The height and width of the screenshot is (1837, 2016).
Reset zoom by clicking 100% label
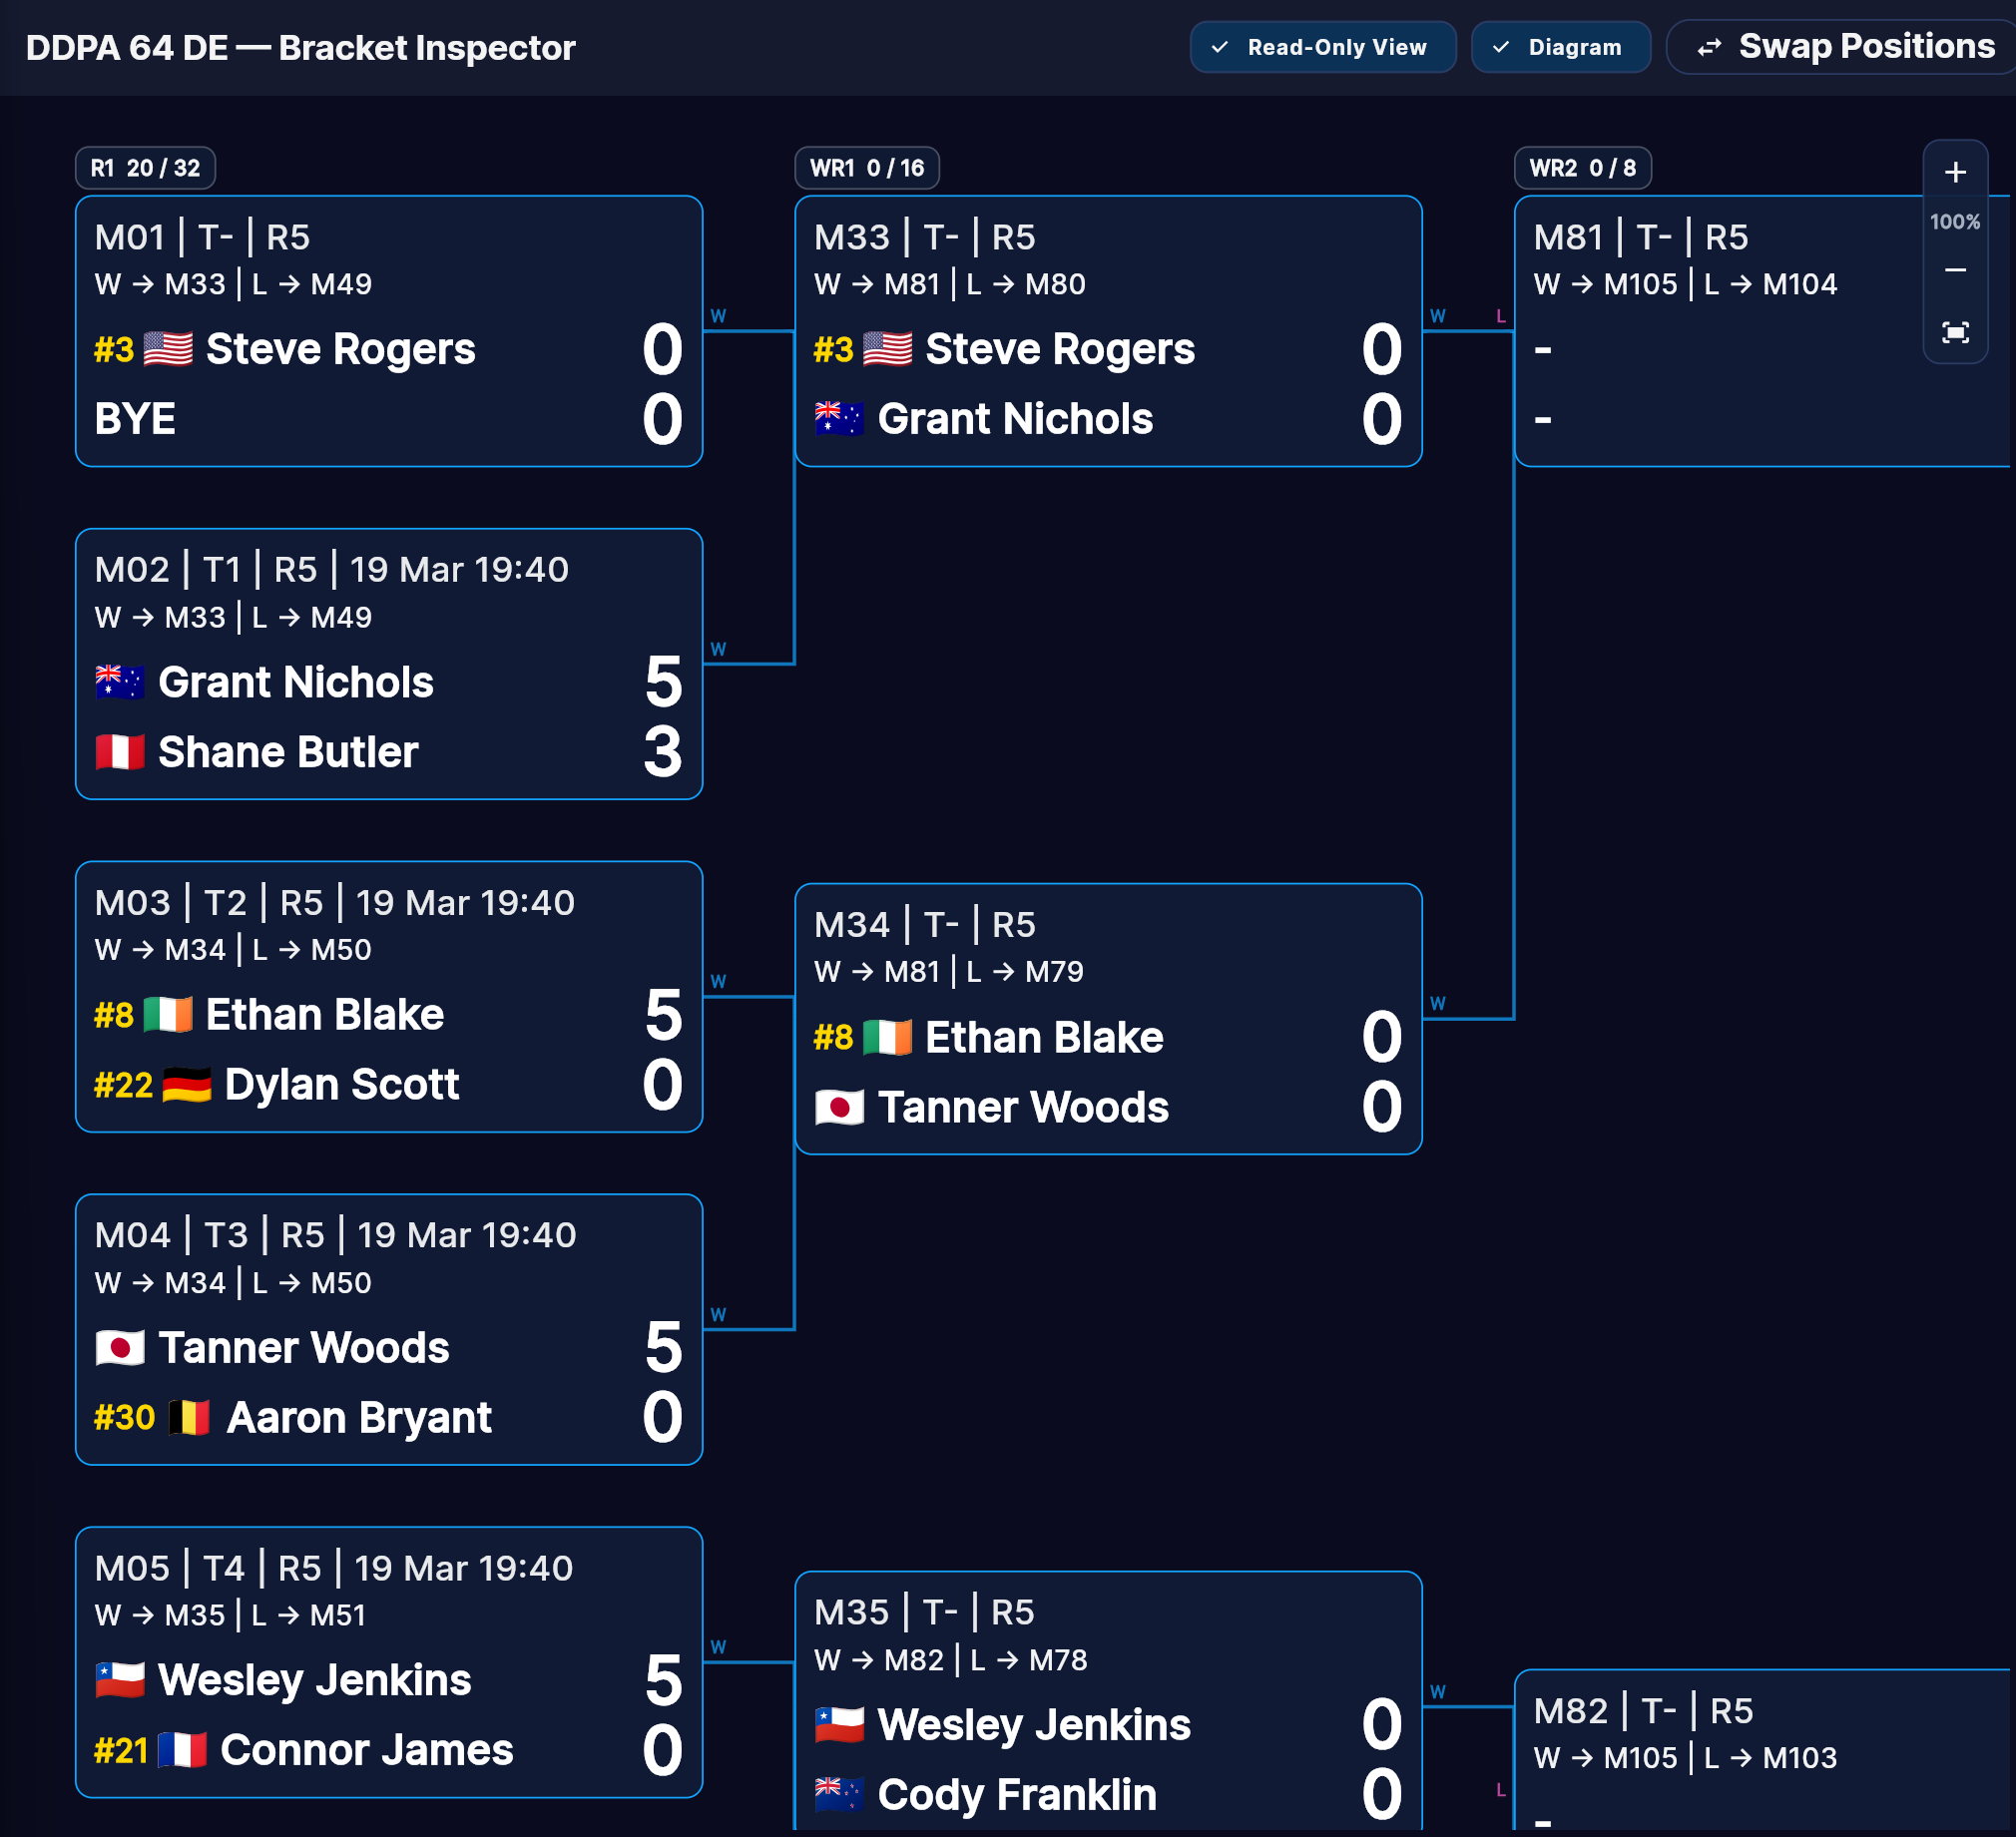(x=1955, y=222)
